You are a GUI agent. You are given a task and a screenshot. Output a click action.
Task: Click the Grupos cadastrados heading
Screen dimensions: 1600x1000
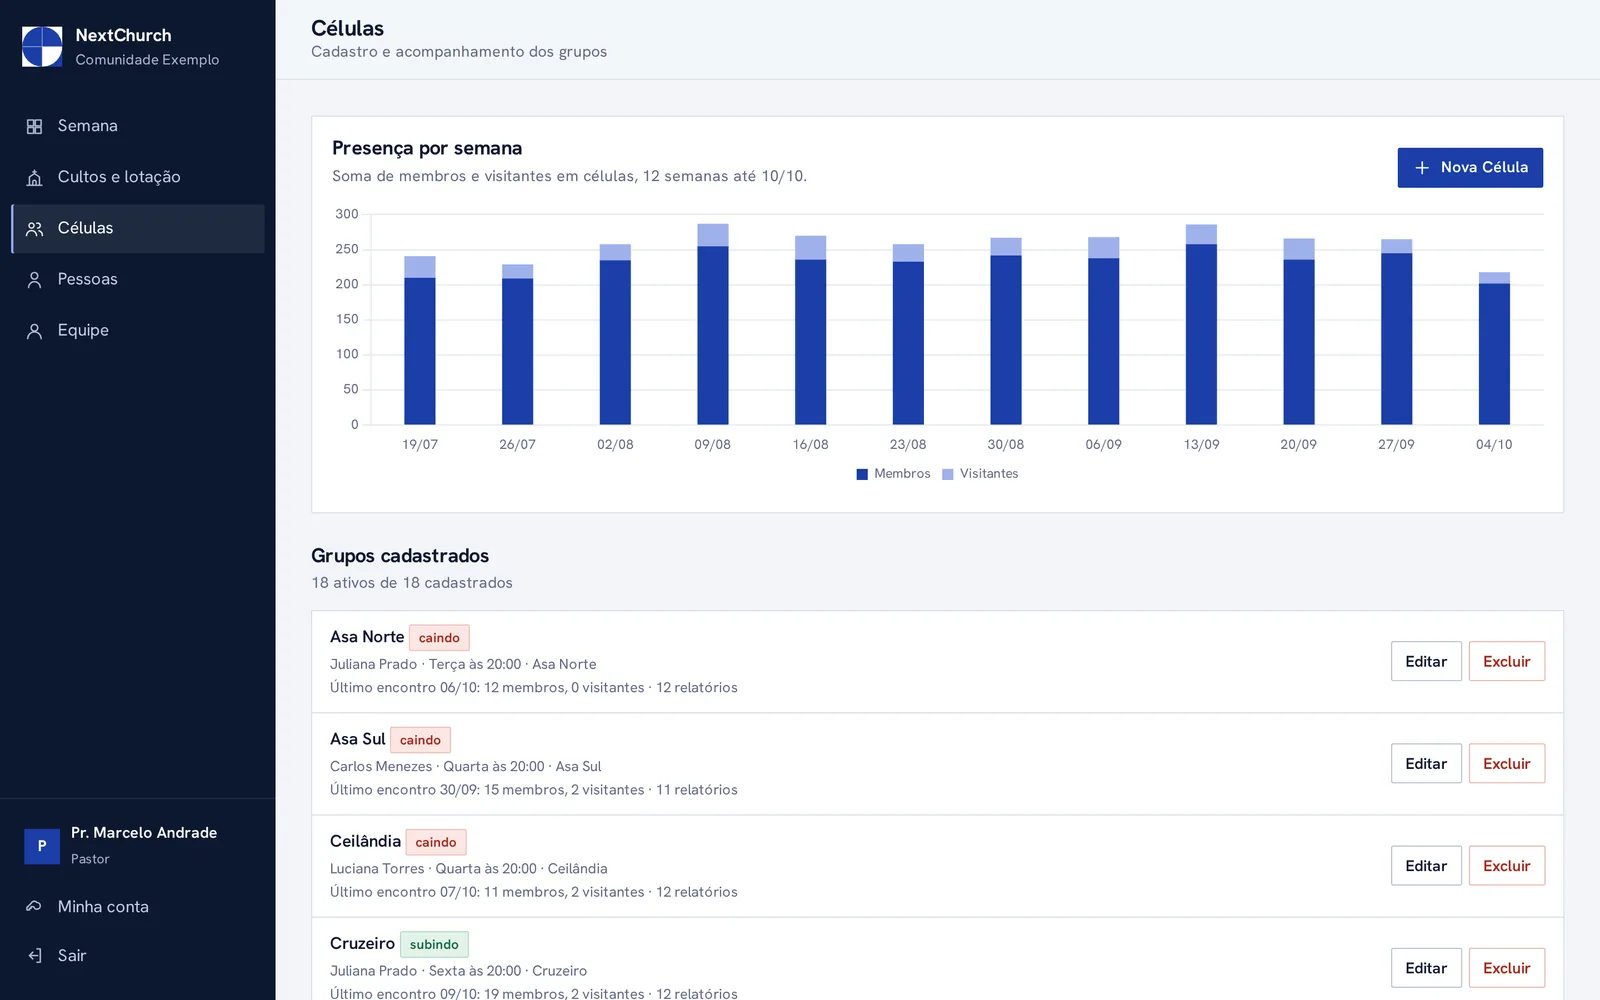(400, 556)
